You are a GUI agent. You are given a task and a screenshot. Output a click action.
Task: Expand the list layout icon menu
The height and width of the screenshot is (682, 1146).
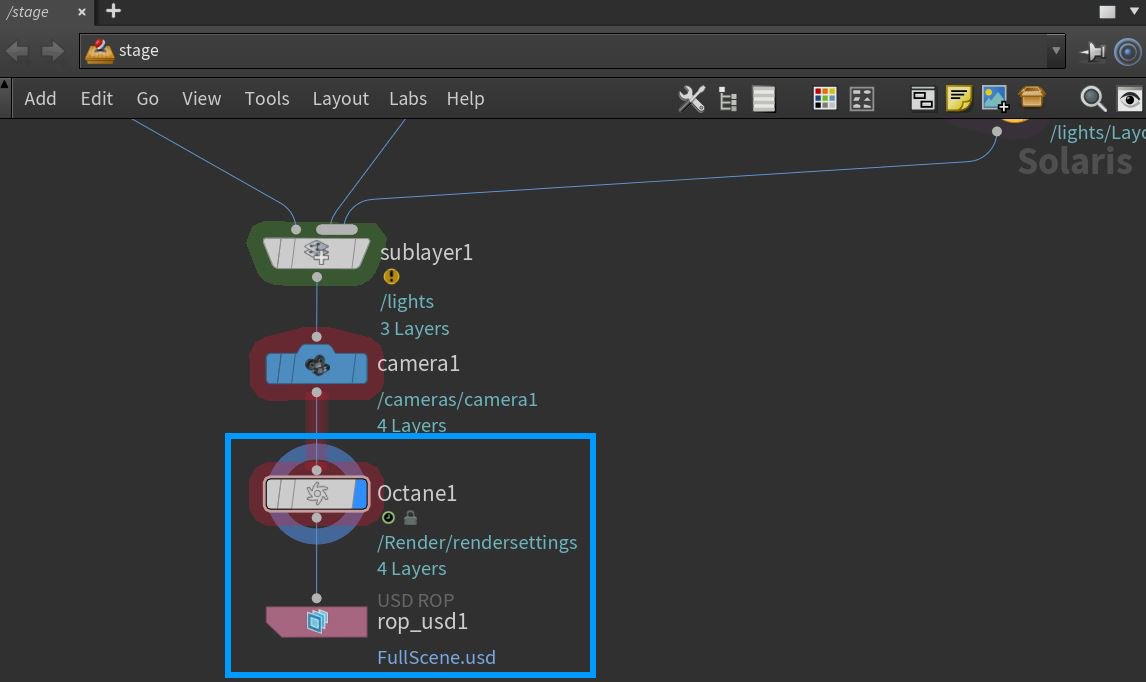tap(763, 98)
